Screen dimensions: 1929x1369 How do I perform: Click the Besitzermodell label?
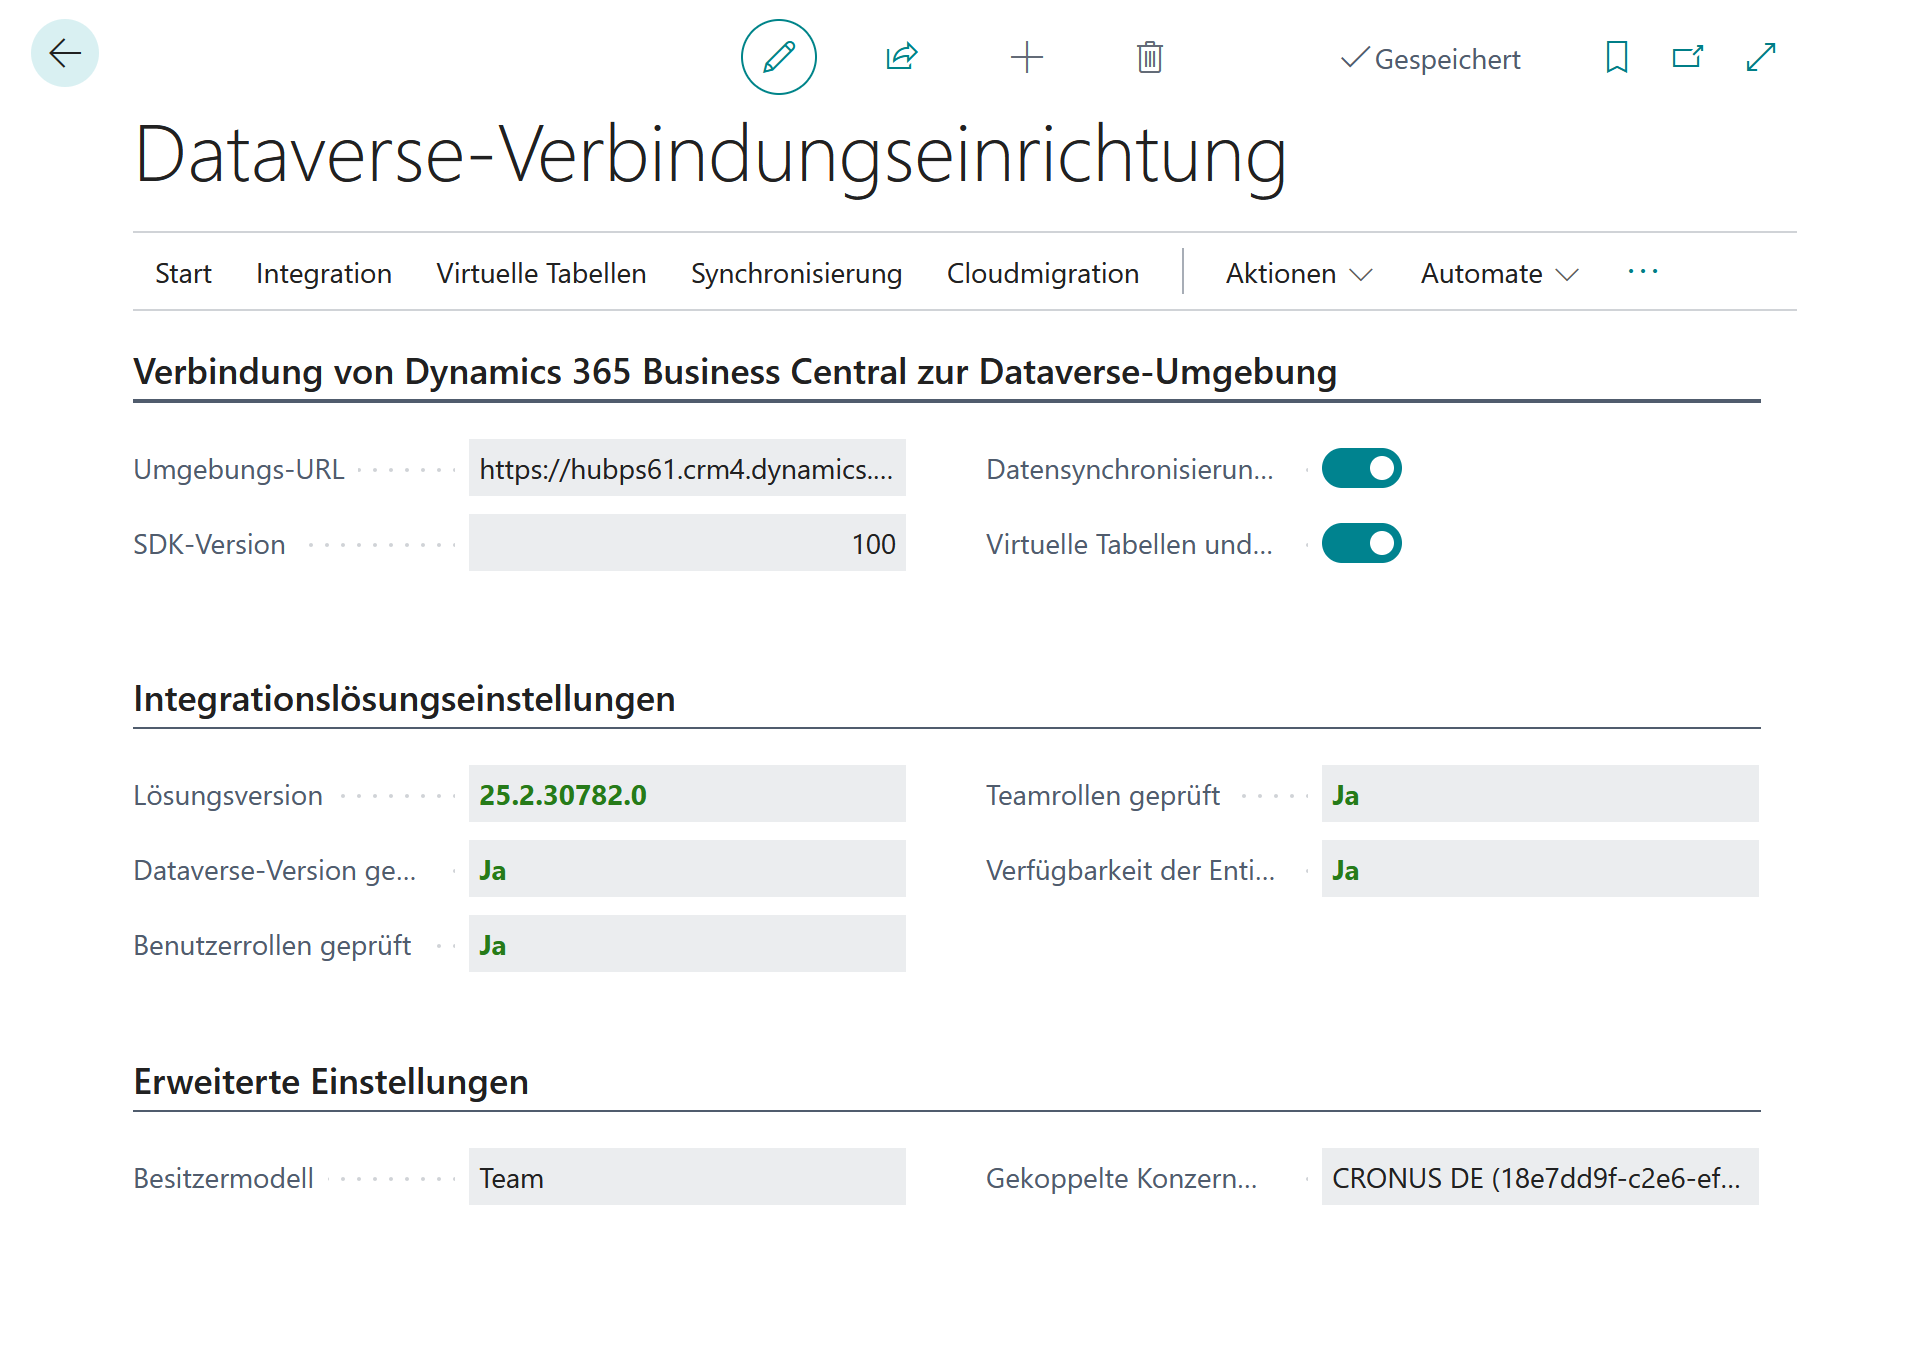pyautogui.click(x=223, y=1178)
